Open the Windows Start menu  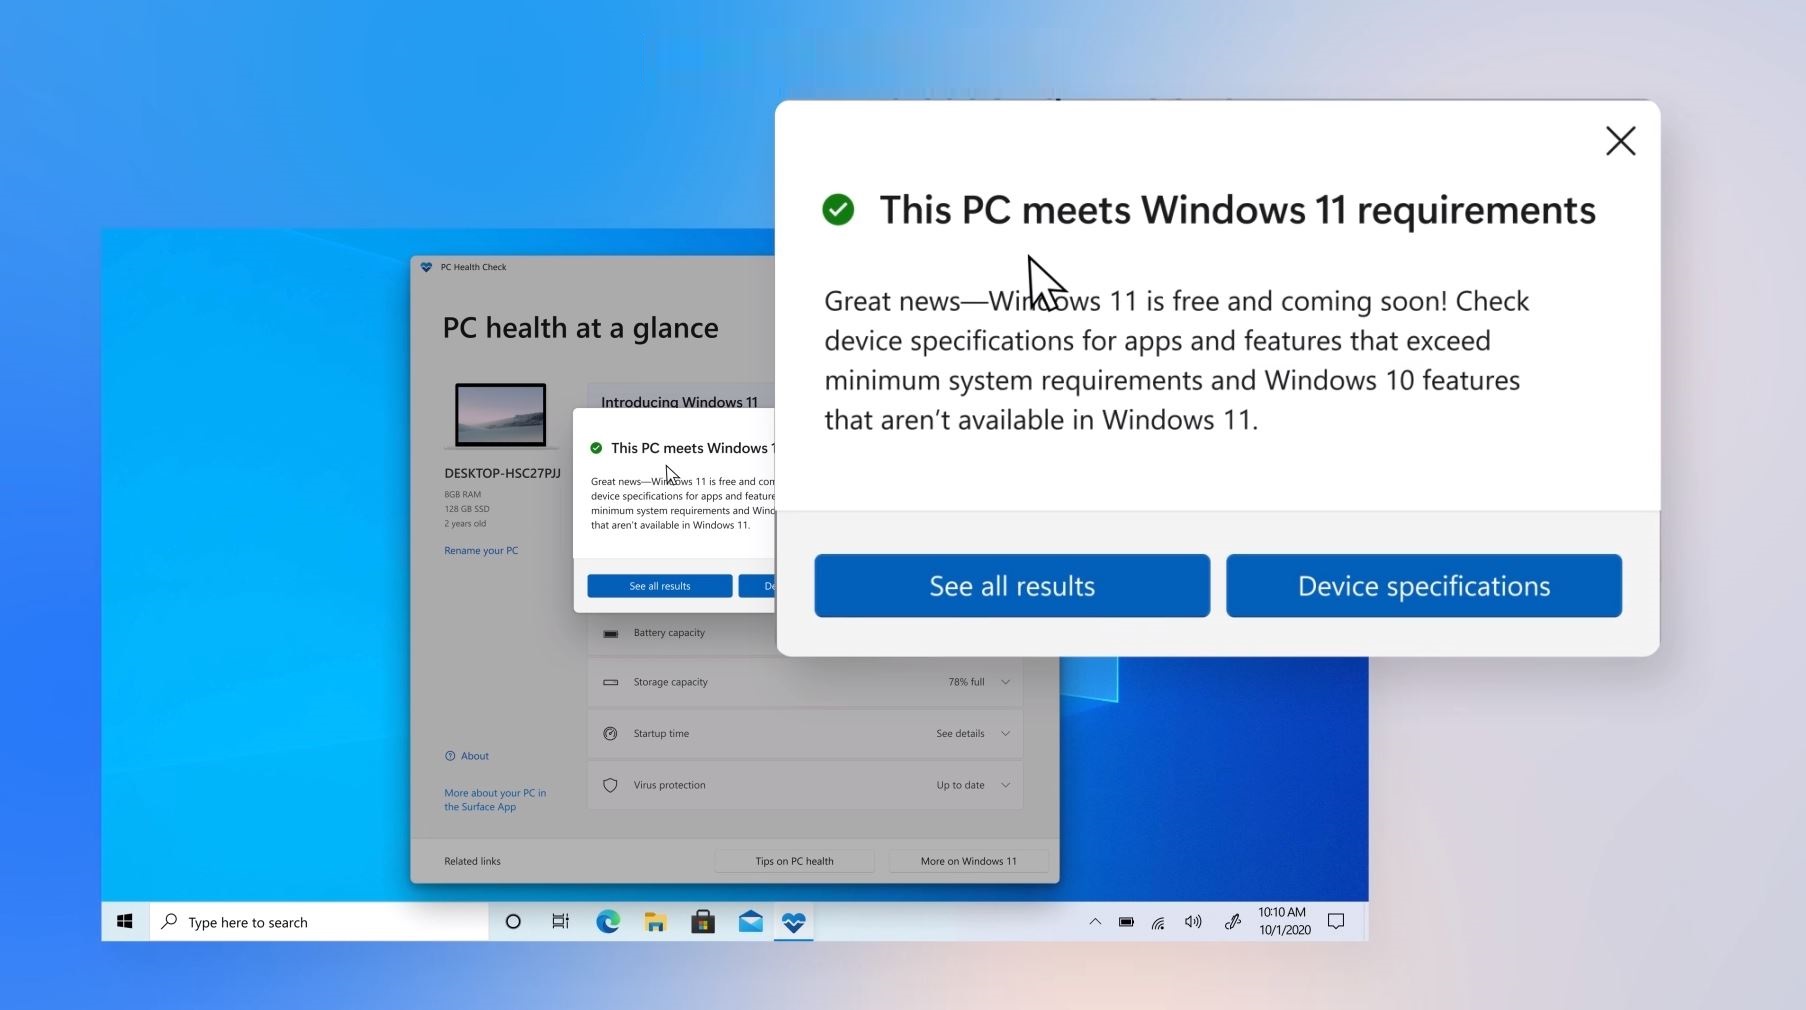125,922
